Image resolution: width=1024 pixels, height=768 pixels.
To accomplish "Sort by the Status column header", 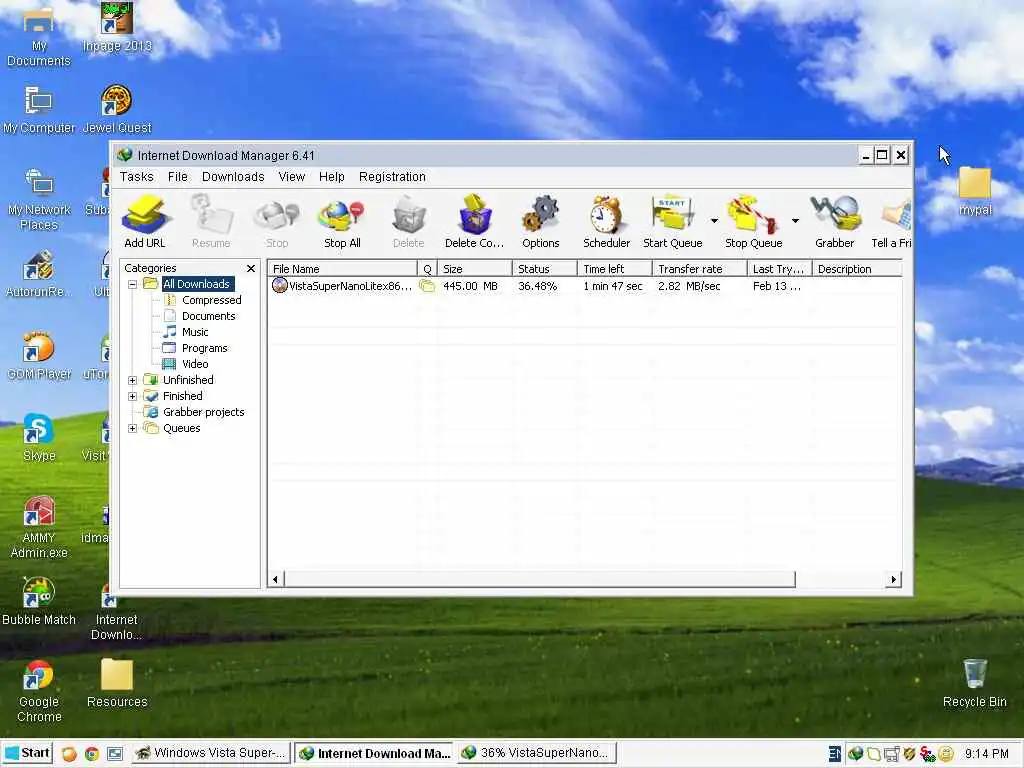I will tap(545, 269).
